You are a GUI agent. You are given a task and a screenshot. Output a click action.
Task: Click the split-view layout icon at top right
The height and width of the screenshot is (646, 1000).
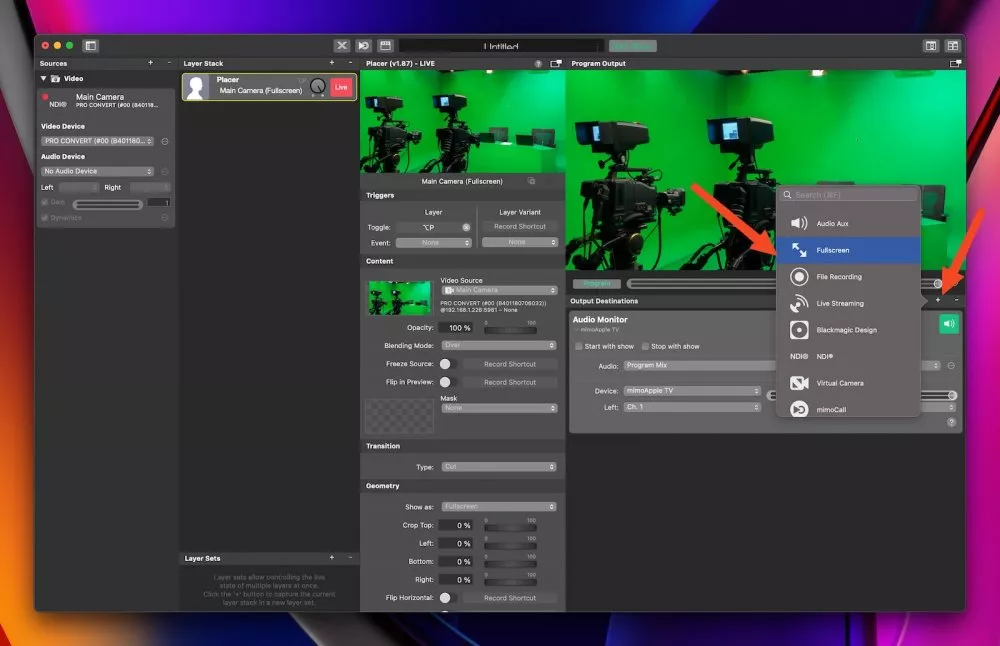coord(931,45)
